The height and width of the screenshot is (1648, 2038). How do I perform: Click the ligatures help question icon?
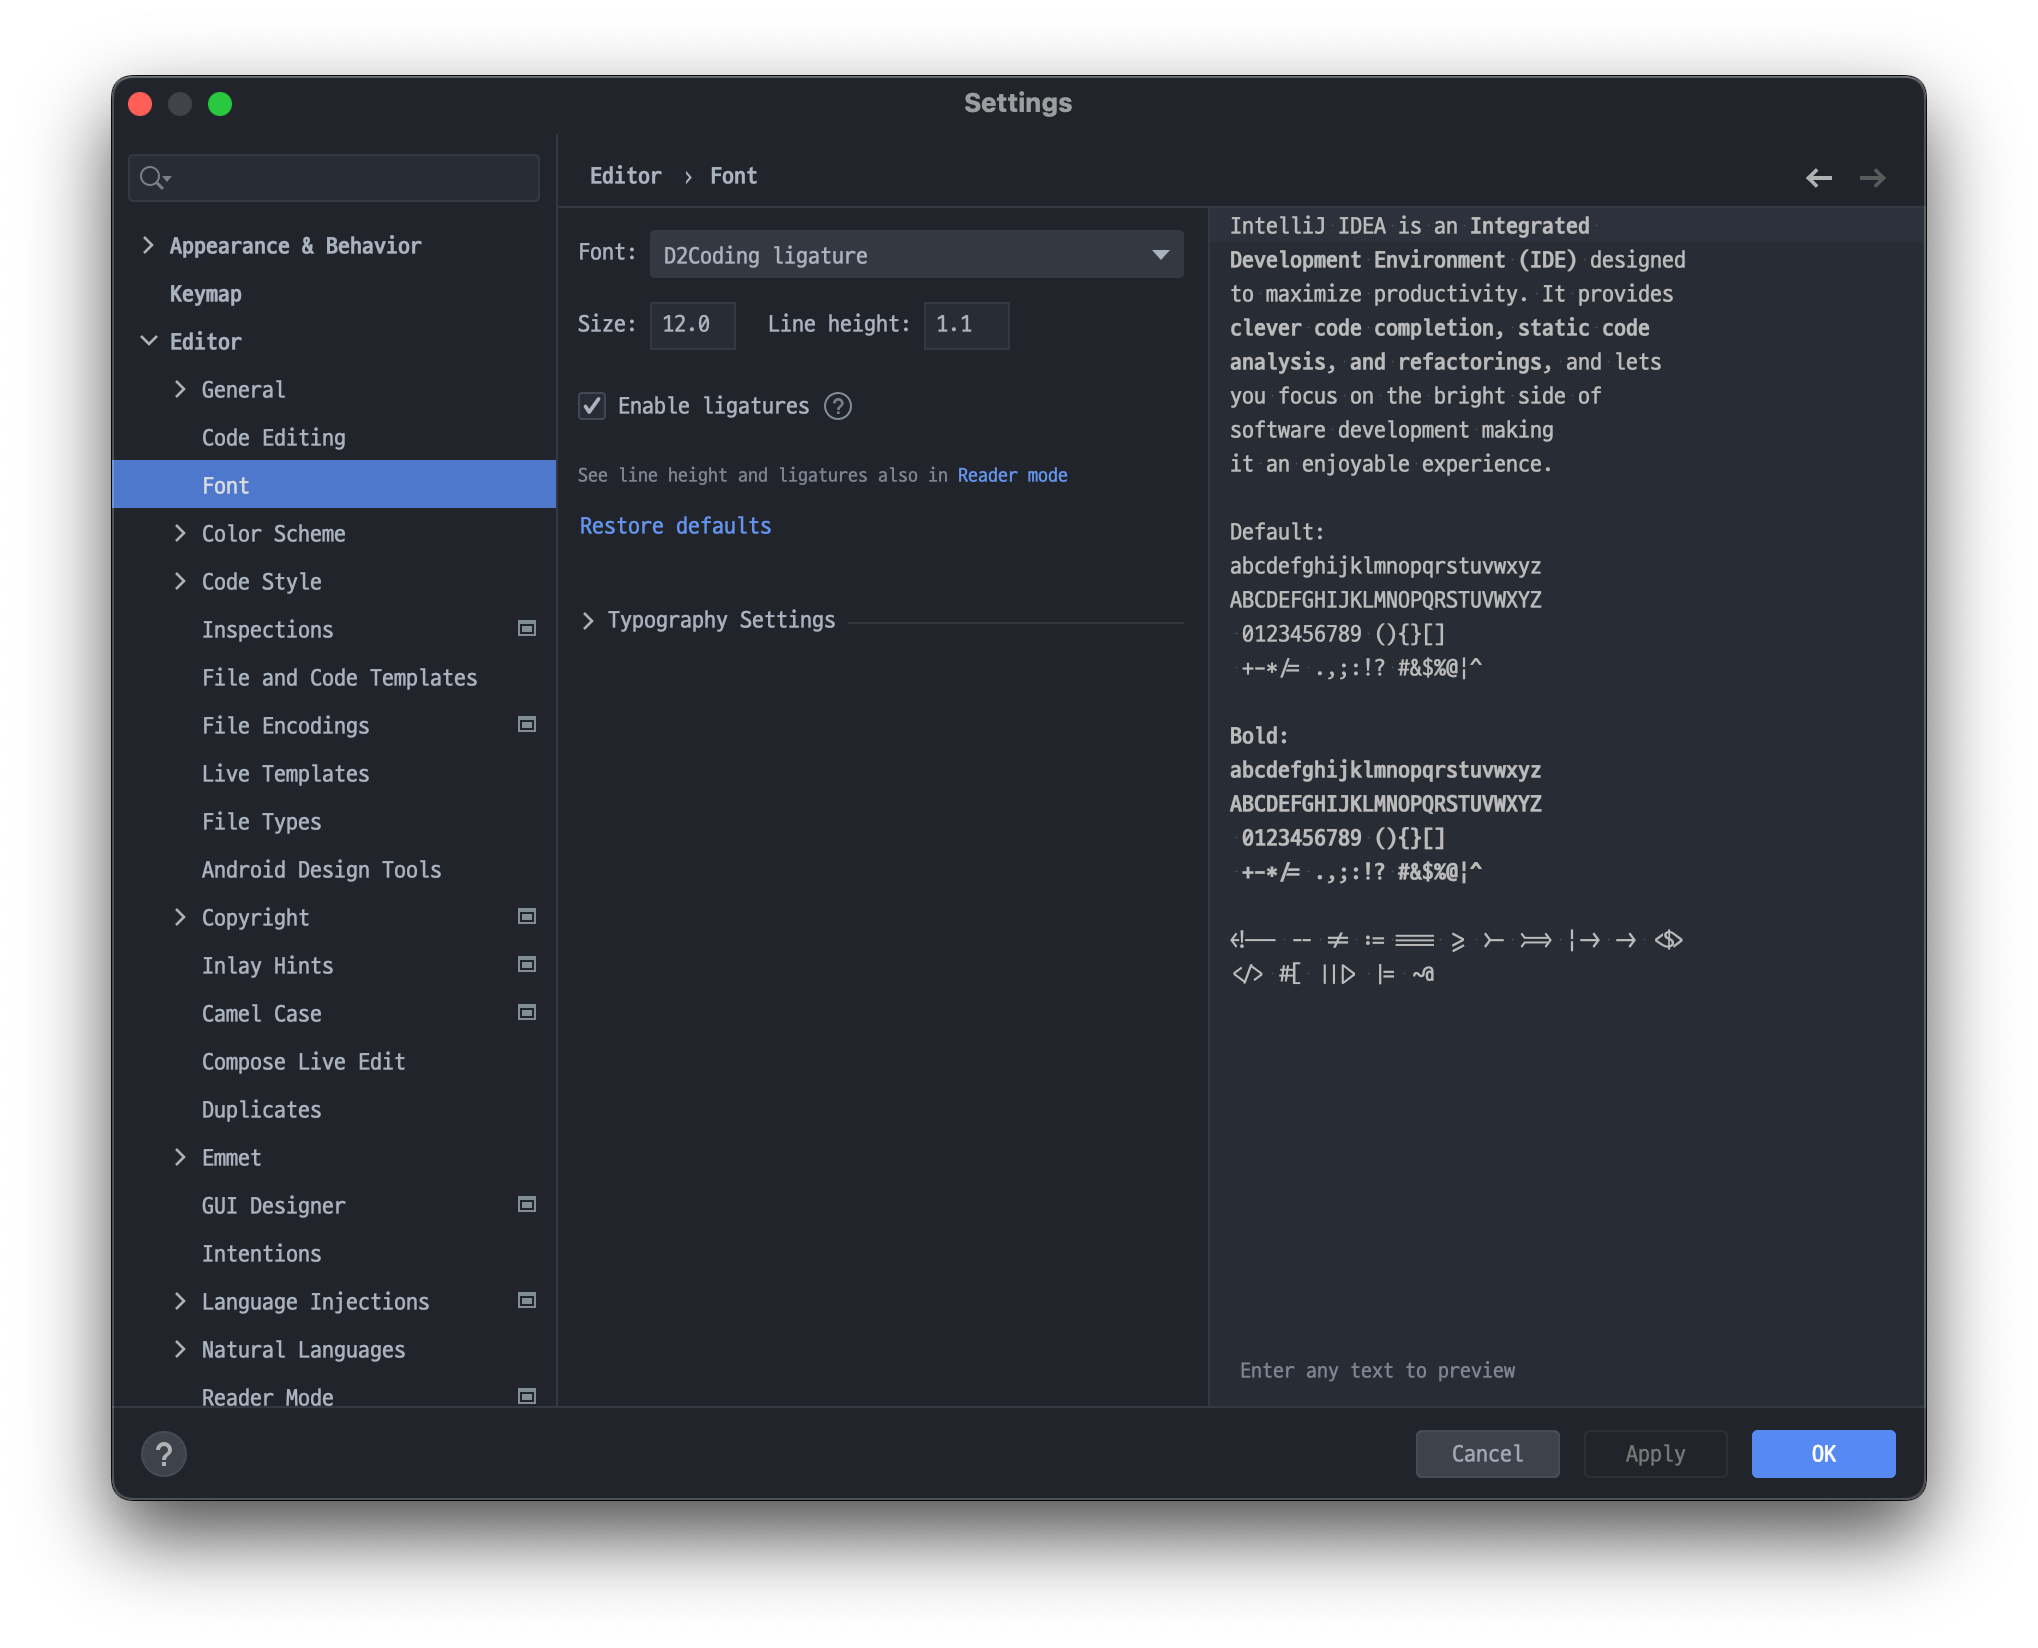pos(838,406)
